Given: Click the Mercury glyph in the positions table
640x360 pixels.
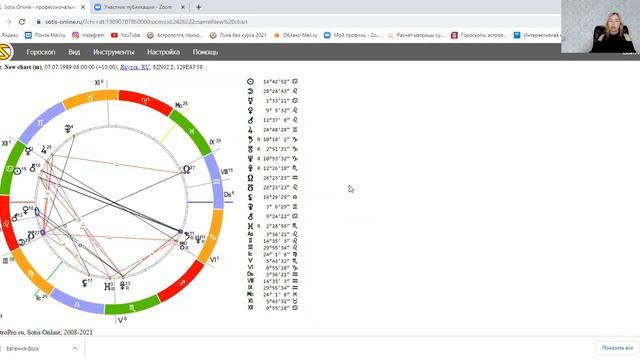Looking at the screenshot, I should [x=250, y=101].
